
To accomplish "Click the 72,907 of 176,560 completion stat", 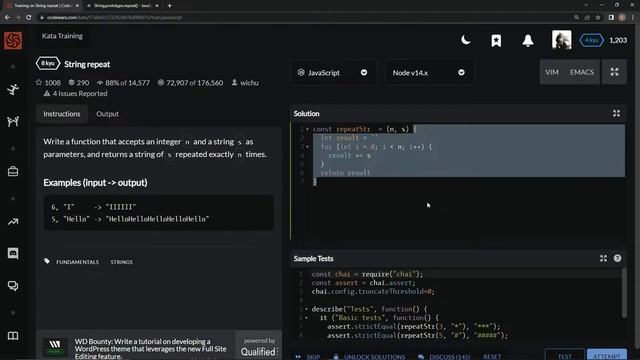I will point(190,83).
